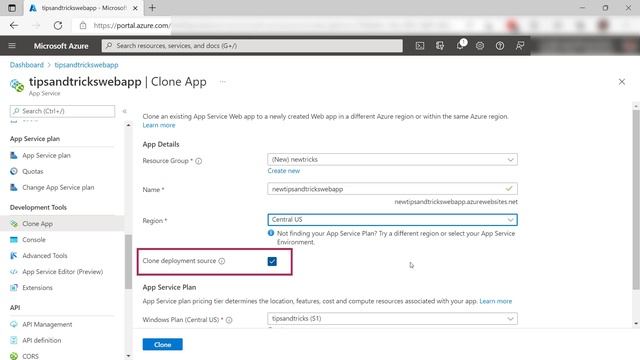The height and width of the screenshot is (360, 640).
Task: Click the App Service Editor (Preview) icon
Action: click(x=14, y=272)
